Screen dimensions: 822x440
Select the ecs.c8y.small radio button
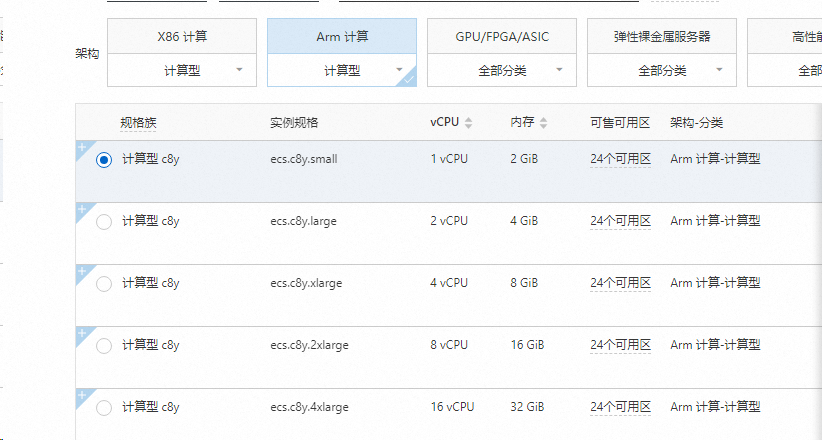(104, 160)
